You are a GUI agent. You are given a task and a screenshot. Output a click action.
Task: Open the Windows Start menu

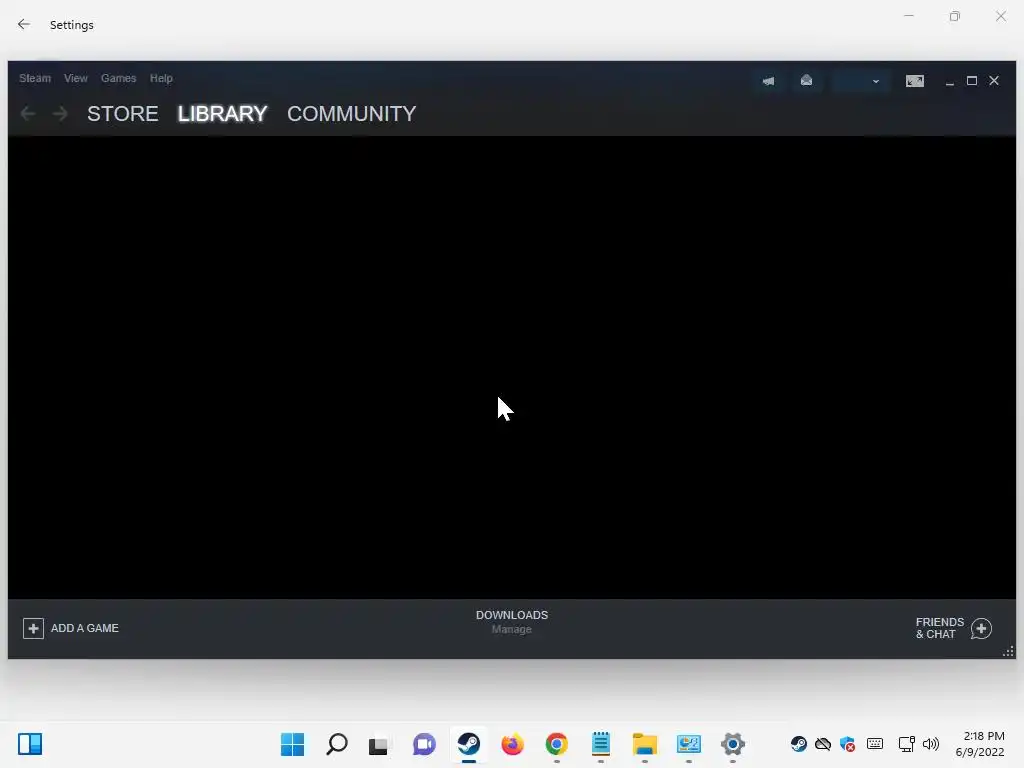[x=293, y=744]
